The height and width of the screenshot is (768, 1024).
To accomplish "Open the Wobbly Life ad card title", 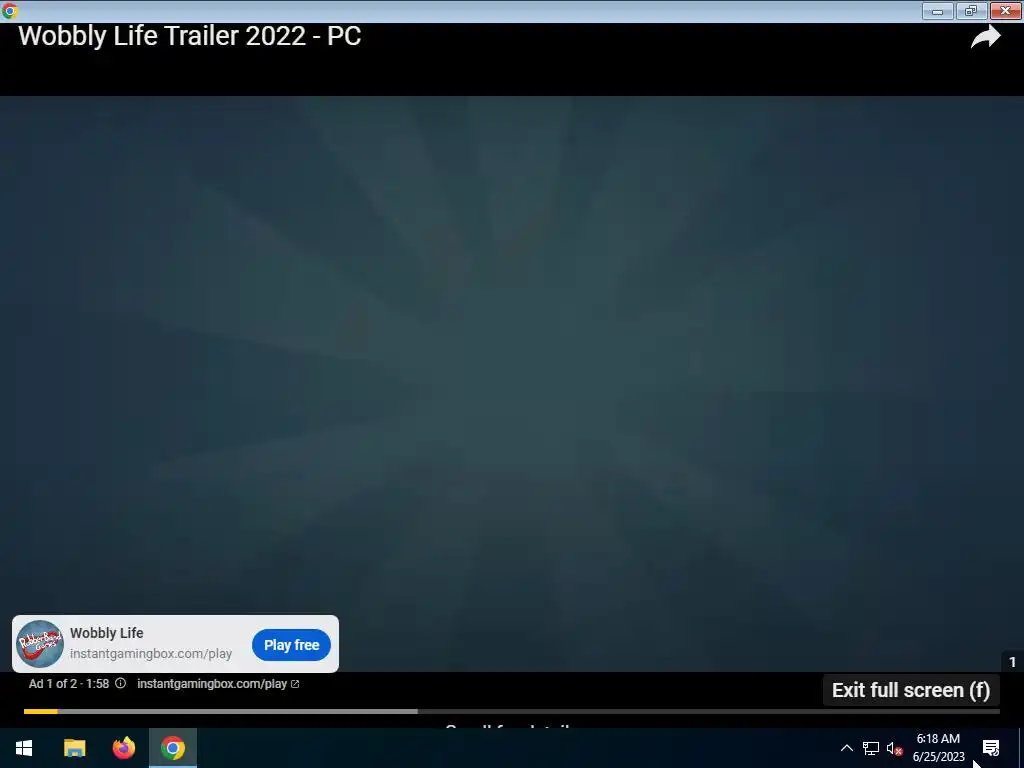I will 106,633.
